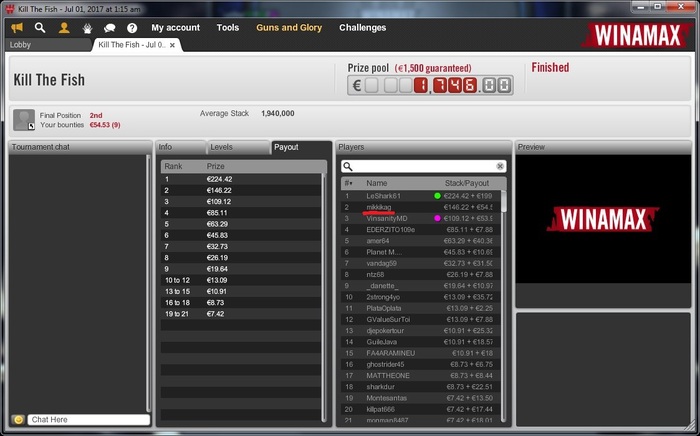The image size is (700, 436).
Task: Select player PlataOplata in list
Action: coord(421,308)
